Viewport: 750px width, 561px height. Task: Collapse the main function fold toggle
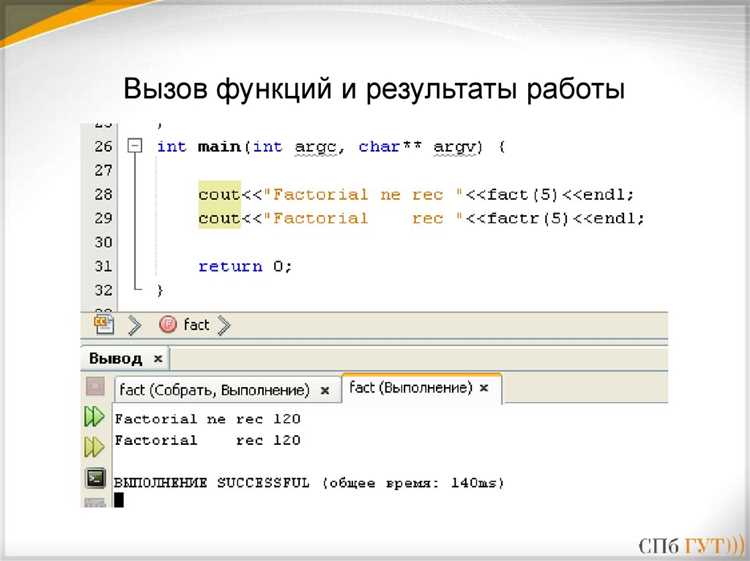pyautogui.click(x=136, y=145)
